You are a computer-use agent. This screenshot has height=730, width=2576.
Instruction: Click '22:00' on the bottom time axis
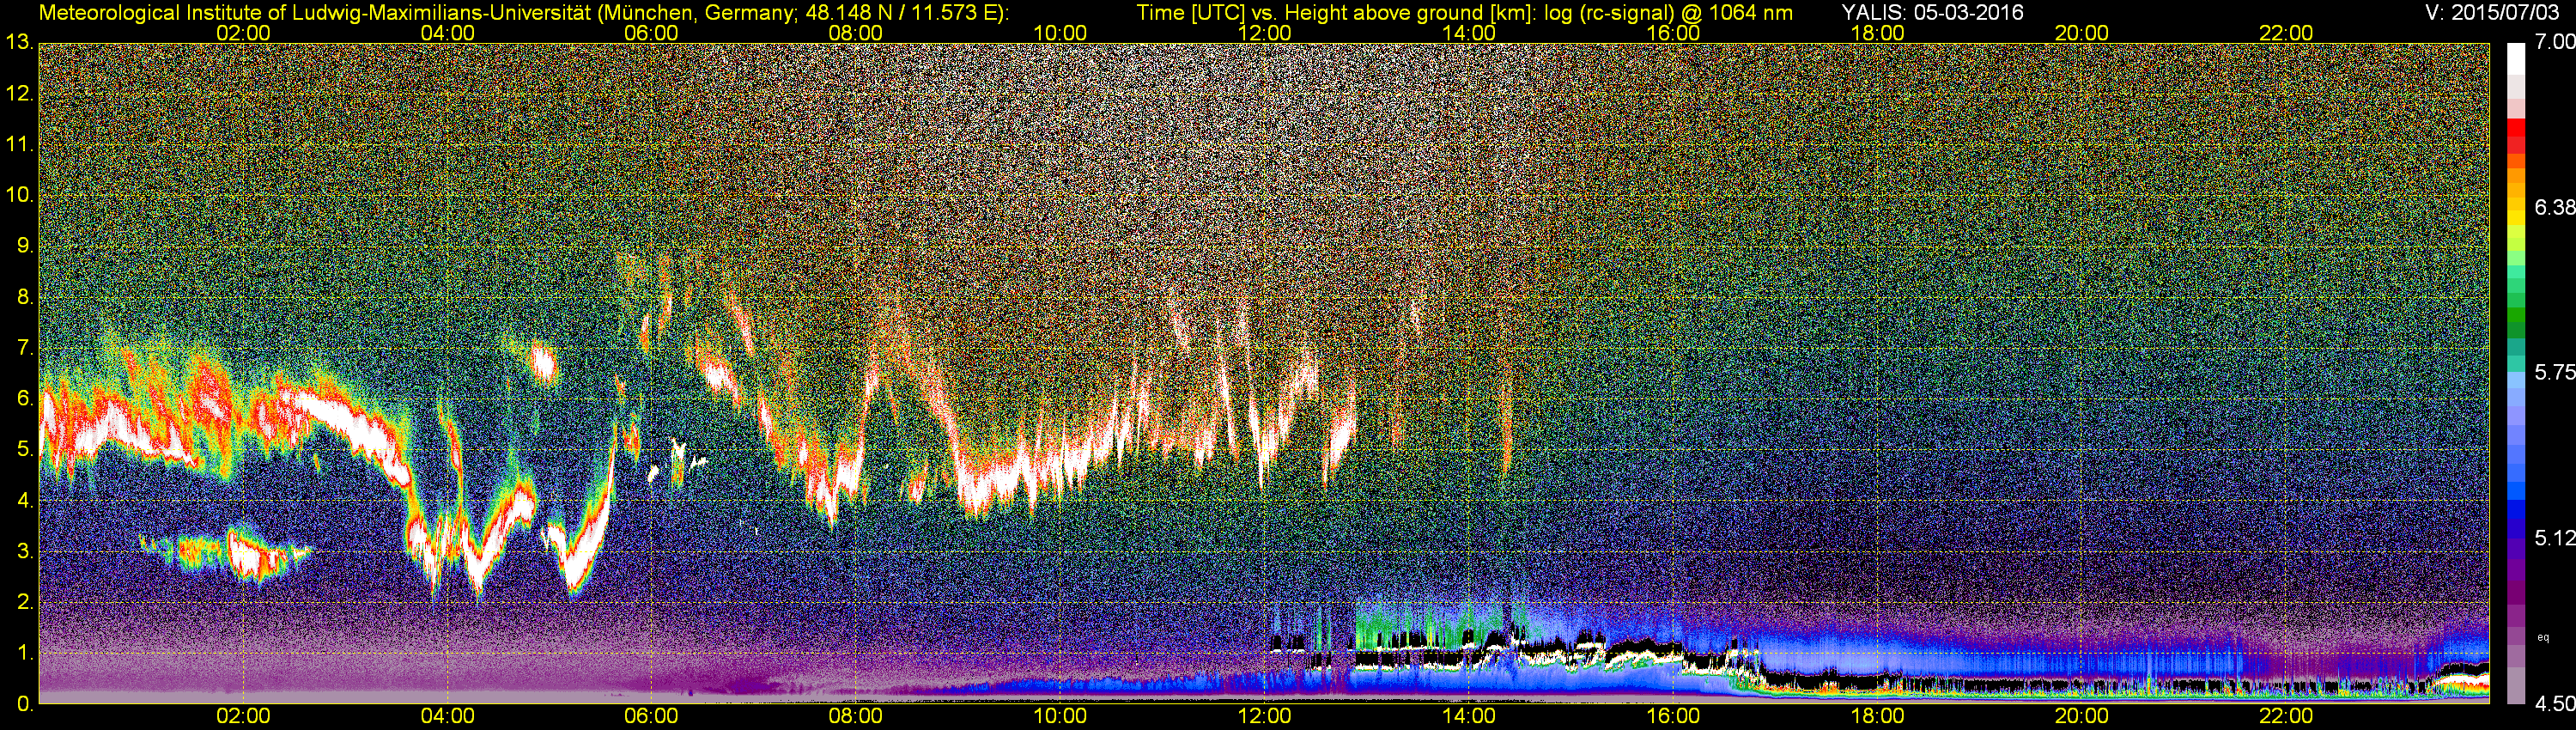coord(2286,717)
